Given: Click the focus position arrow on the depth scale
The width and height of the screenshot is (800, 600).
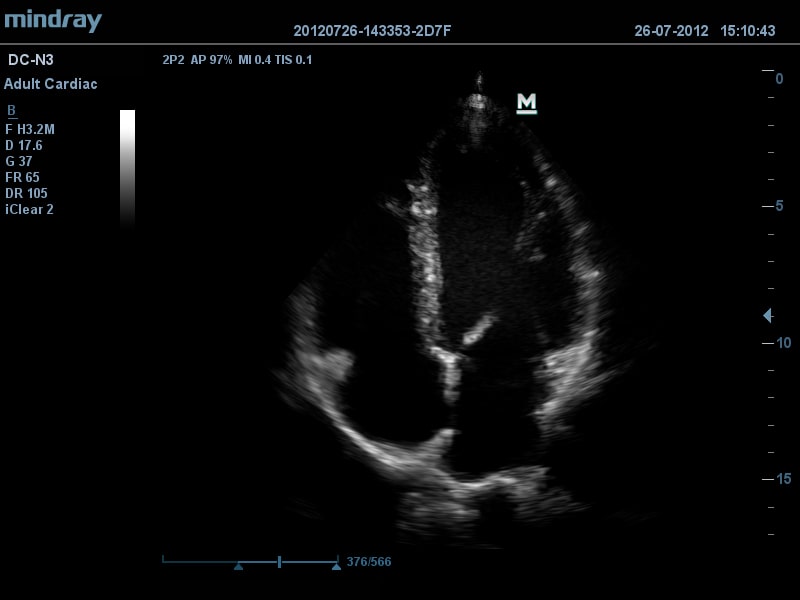Looking at the screenshot, I should [767, 316].
